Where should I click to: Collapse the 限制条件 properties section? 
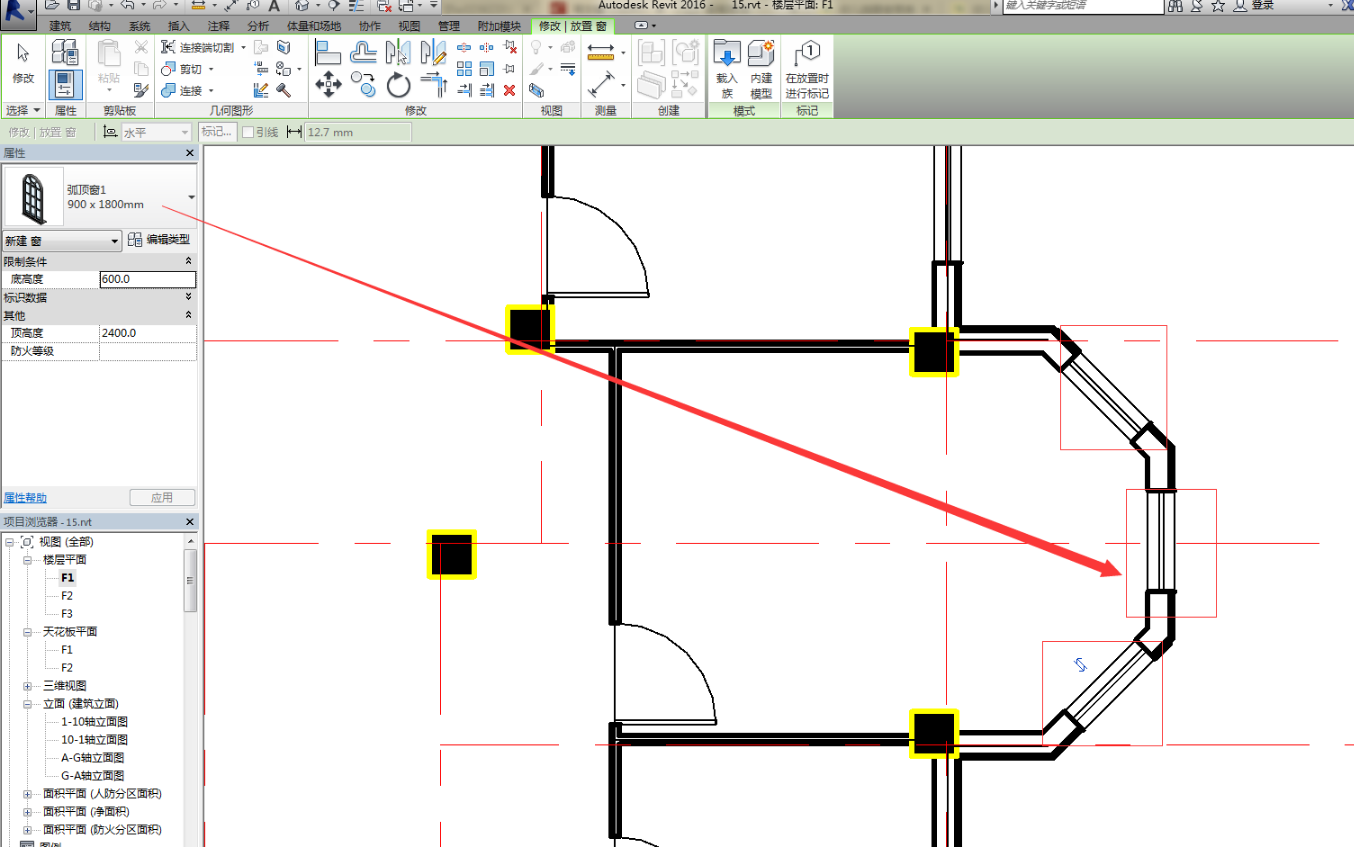pos(189,261)
